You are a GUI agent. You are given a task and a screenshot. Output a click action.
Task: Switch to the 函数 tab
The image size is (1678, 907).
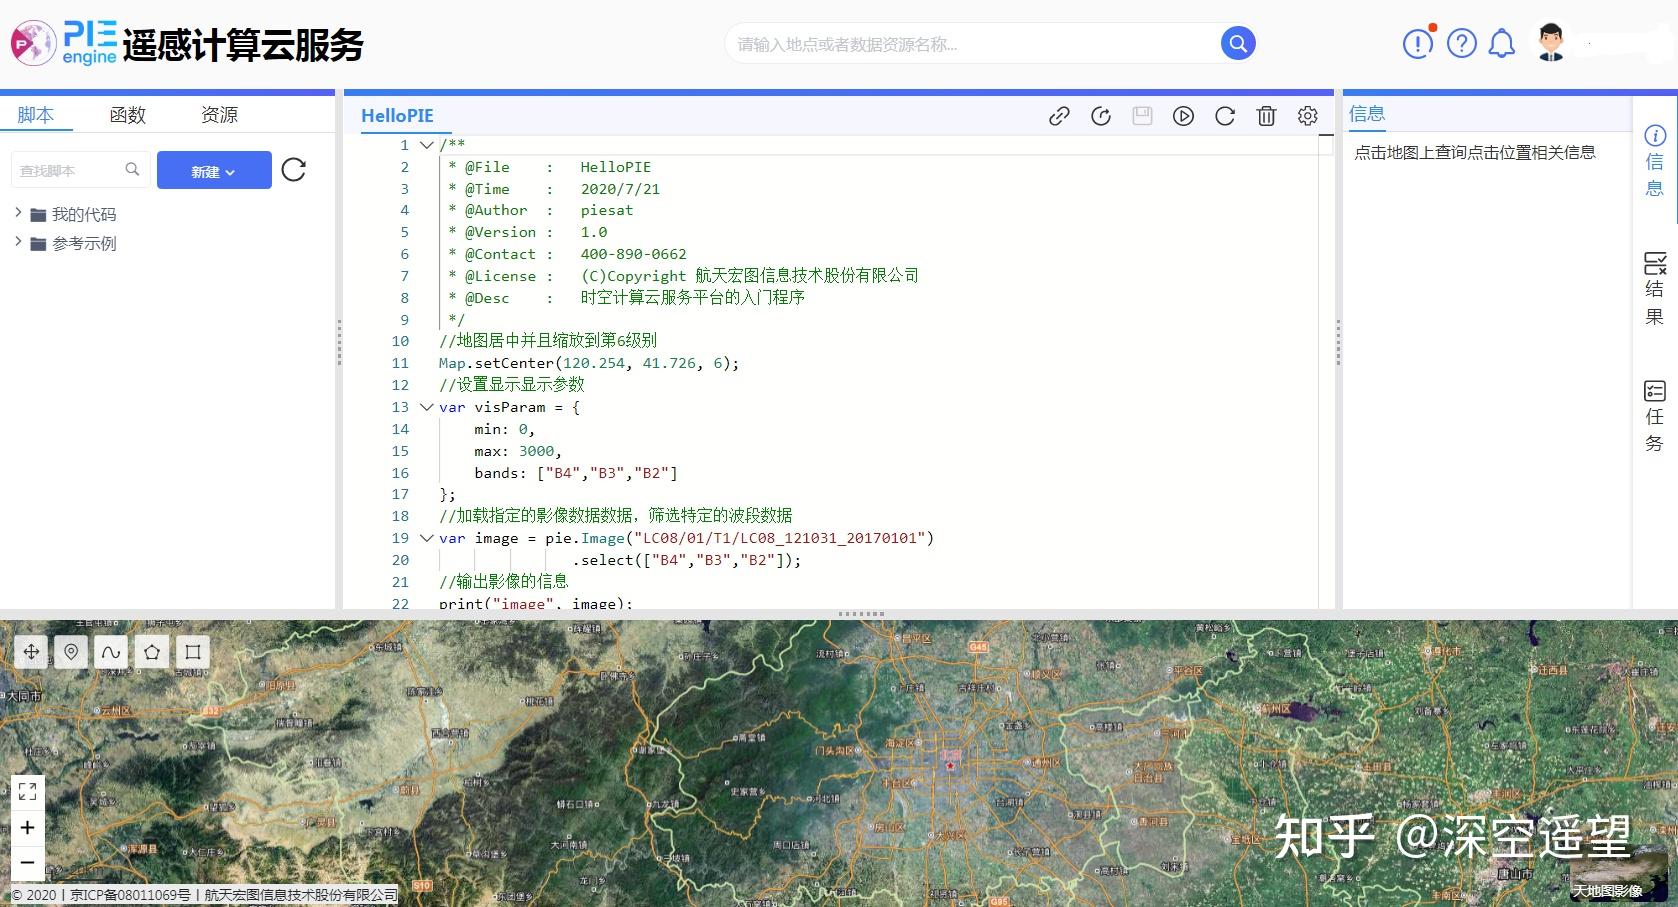coord(128,115)
